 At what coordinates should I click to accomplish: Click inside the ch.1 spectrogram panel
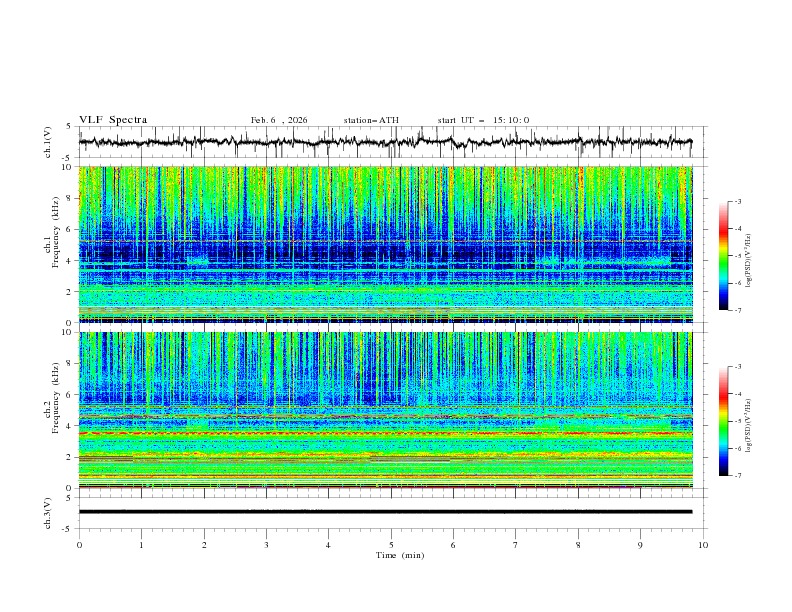pyautogui.click(x=385, y=244)
